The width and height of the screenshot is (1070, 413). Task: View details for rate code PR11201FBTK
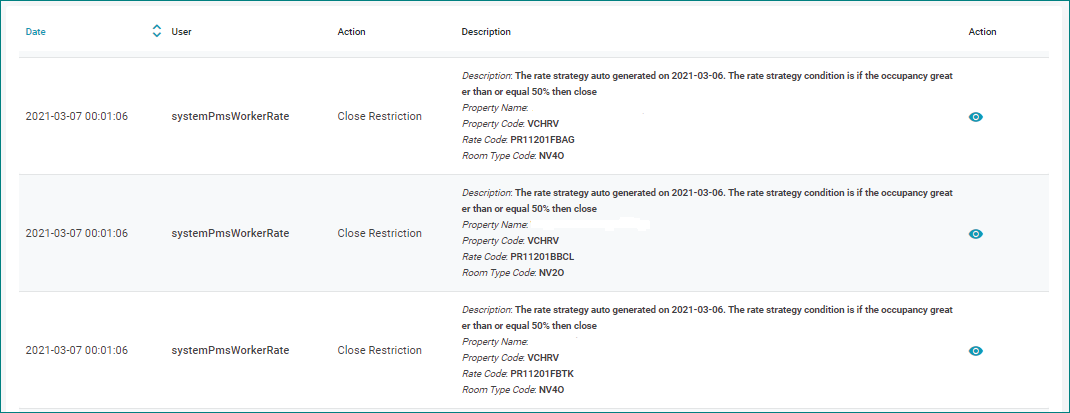click(x=976, y=351)
